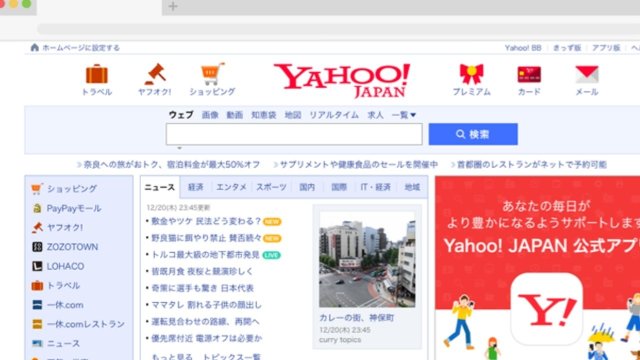Focus the browser address bar

[x=339, y=29]
